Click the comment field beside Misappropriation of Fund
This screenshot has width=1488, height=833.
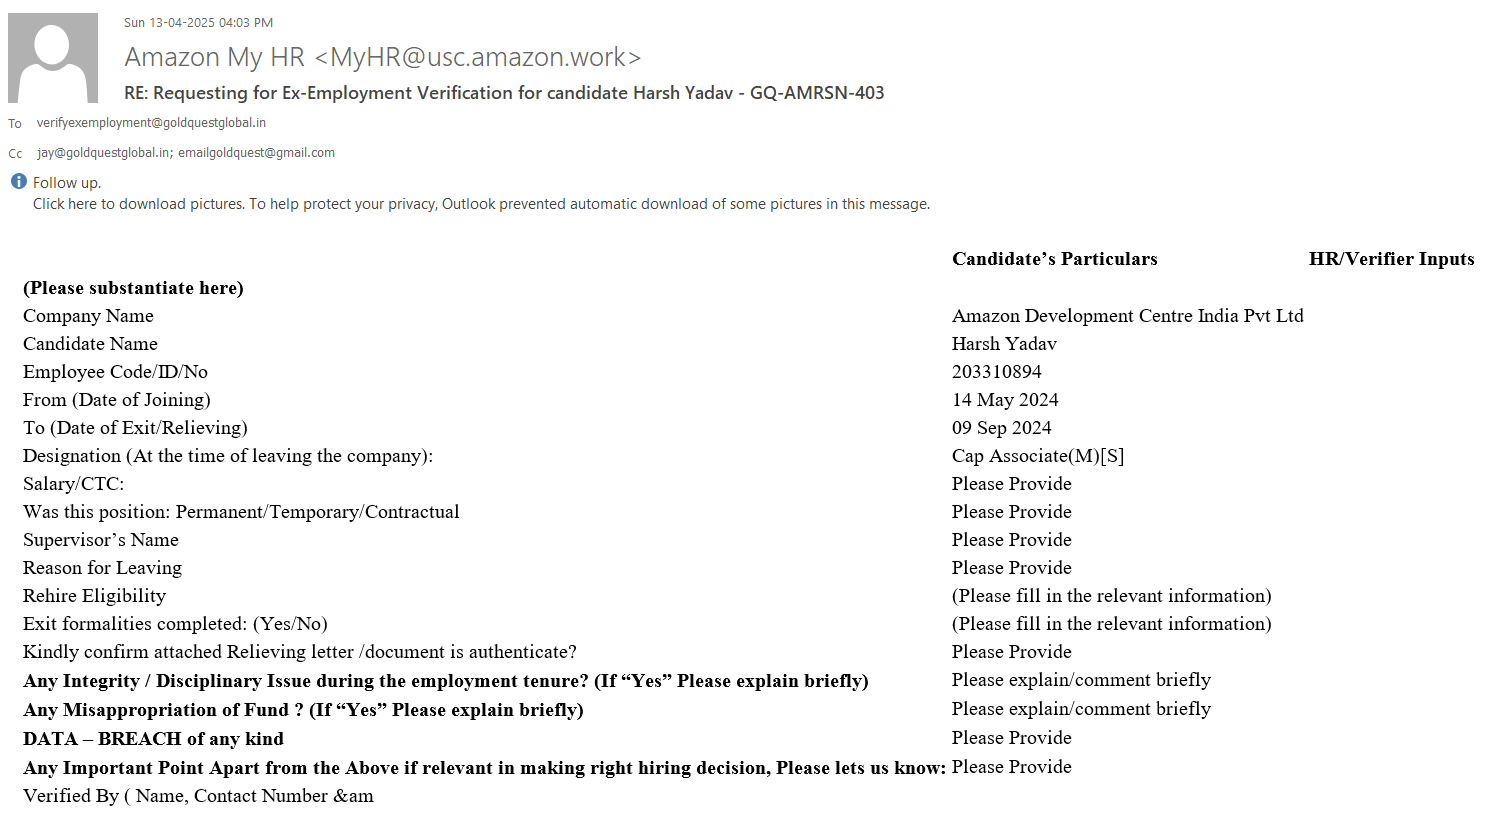coord(1081,709)
